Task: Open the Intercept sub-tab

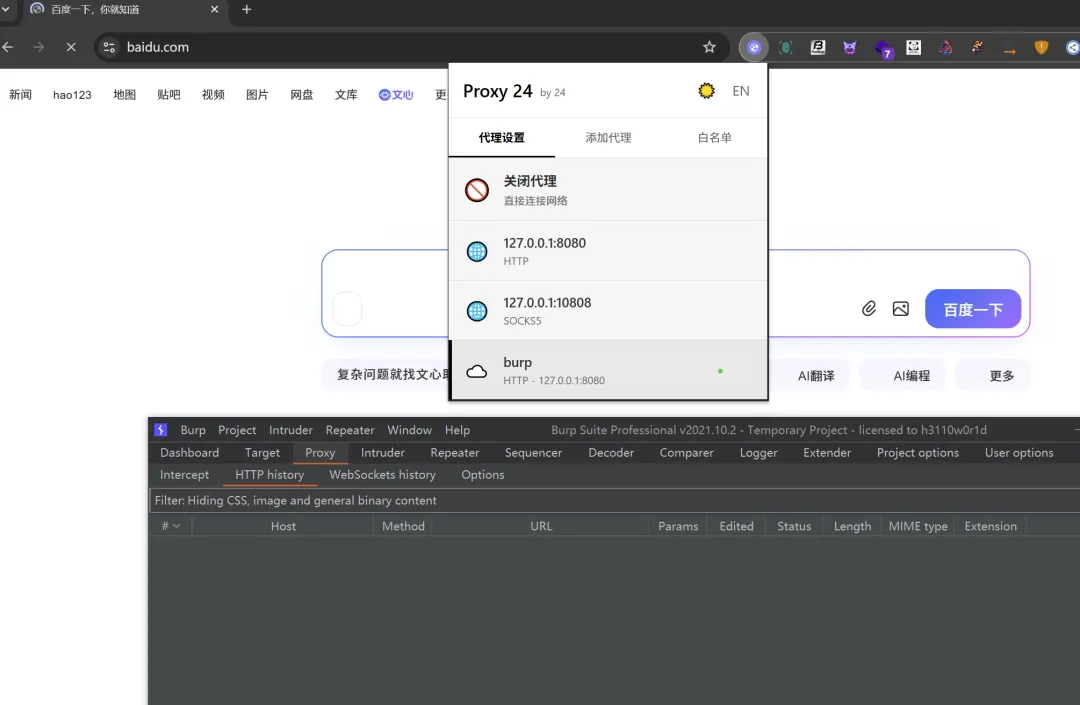Action: (184, 474)
